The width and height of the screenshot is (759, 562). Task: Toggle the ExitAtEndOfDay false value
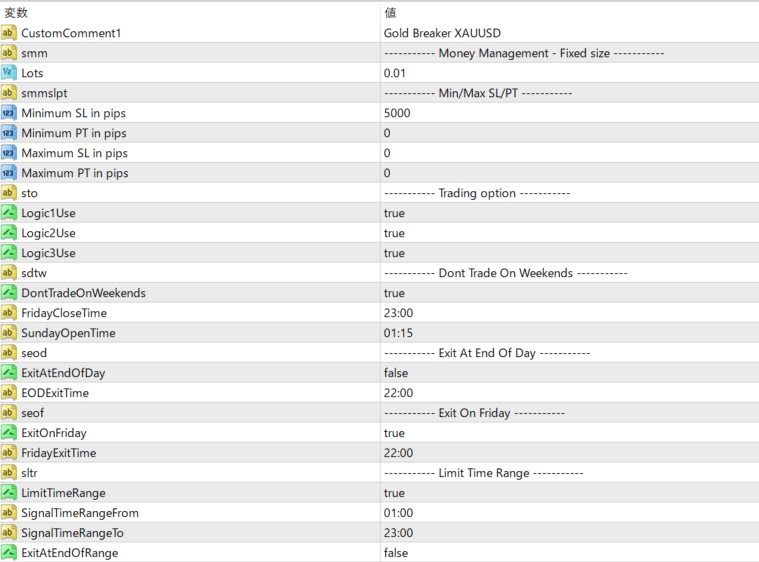396,373
